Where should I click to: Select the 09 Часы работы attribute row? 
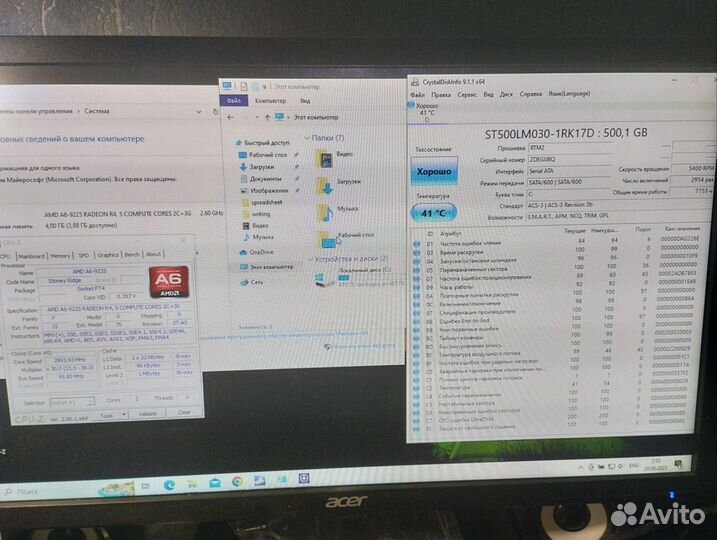point(556,286)
